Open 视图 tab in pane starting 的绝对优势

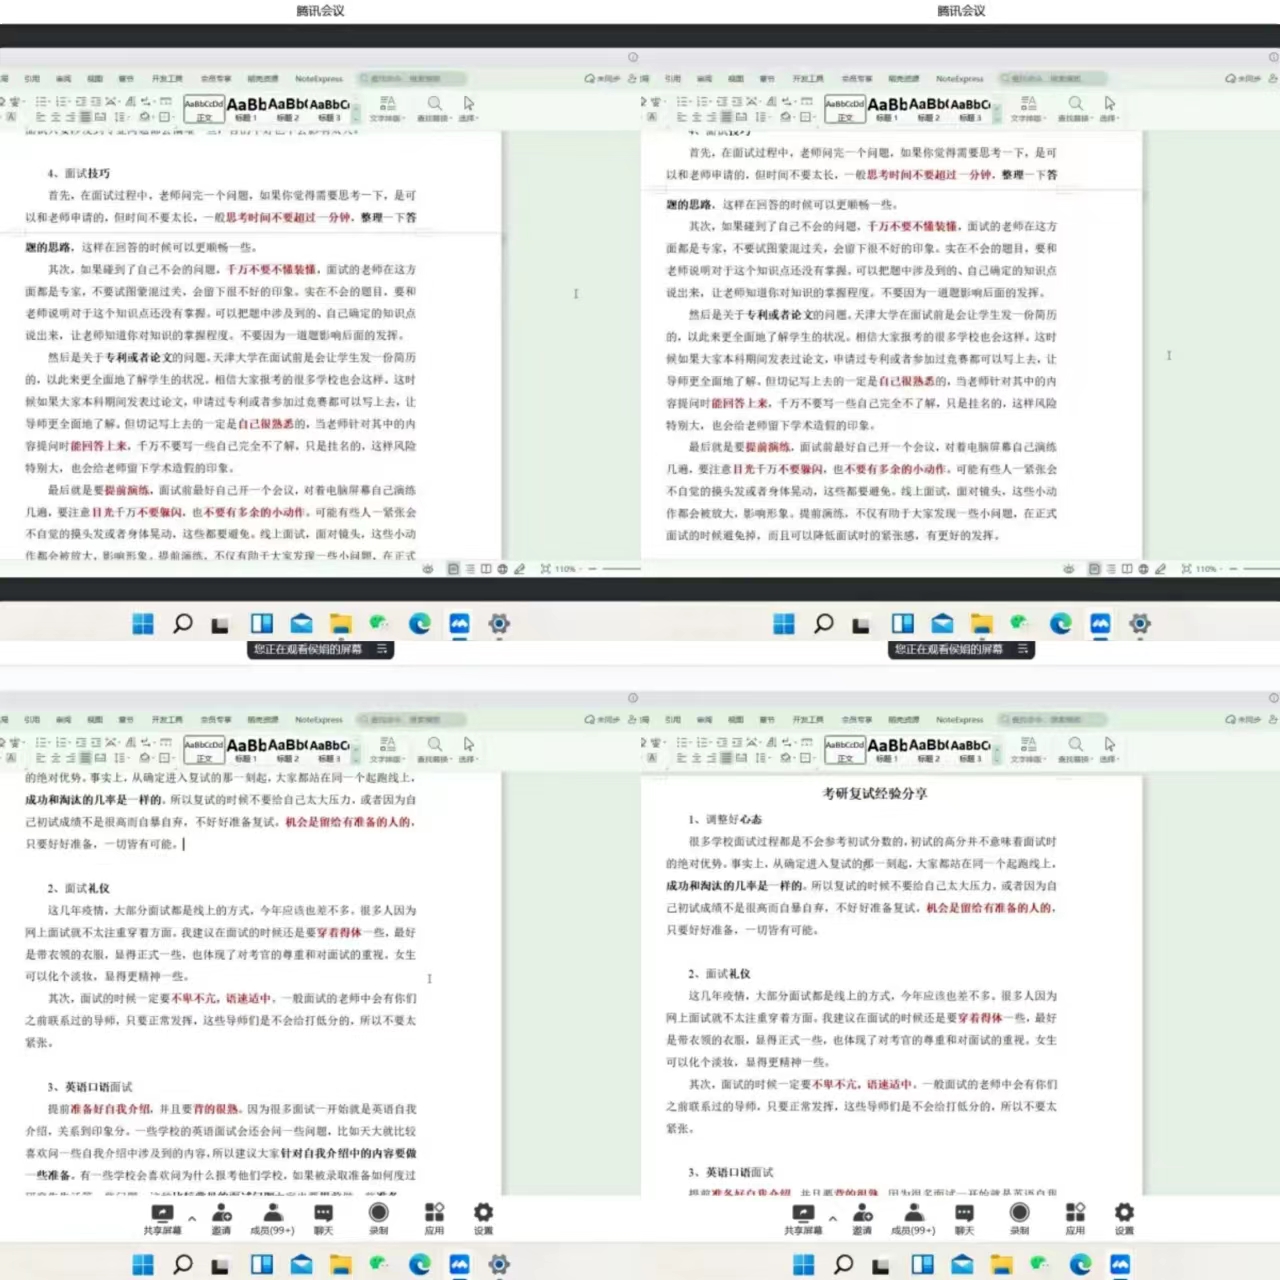tap(95, 719)
